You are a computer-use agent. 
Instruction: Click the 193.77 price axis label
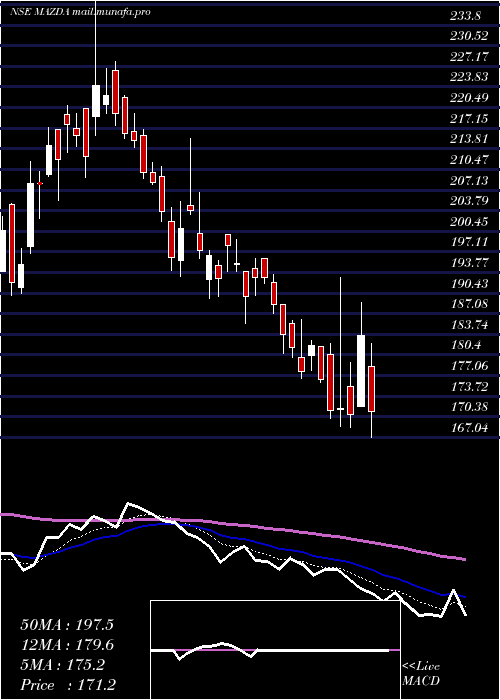pos(469,262)
